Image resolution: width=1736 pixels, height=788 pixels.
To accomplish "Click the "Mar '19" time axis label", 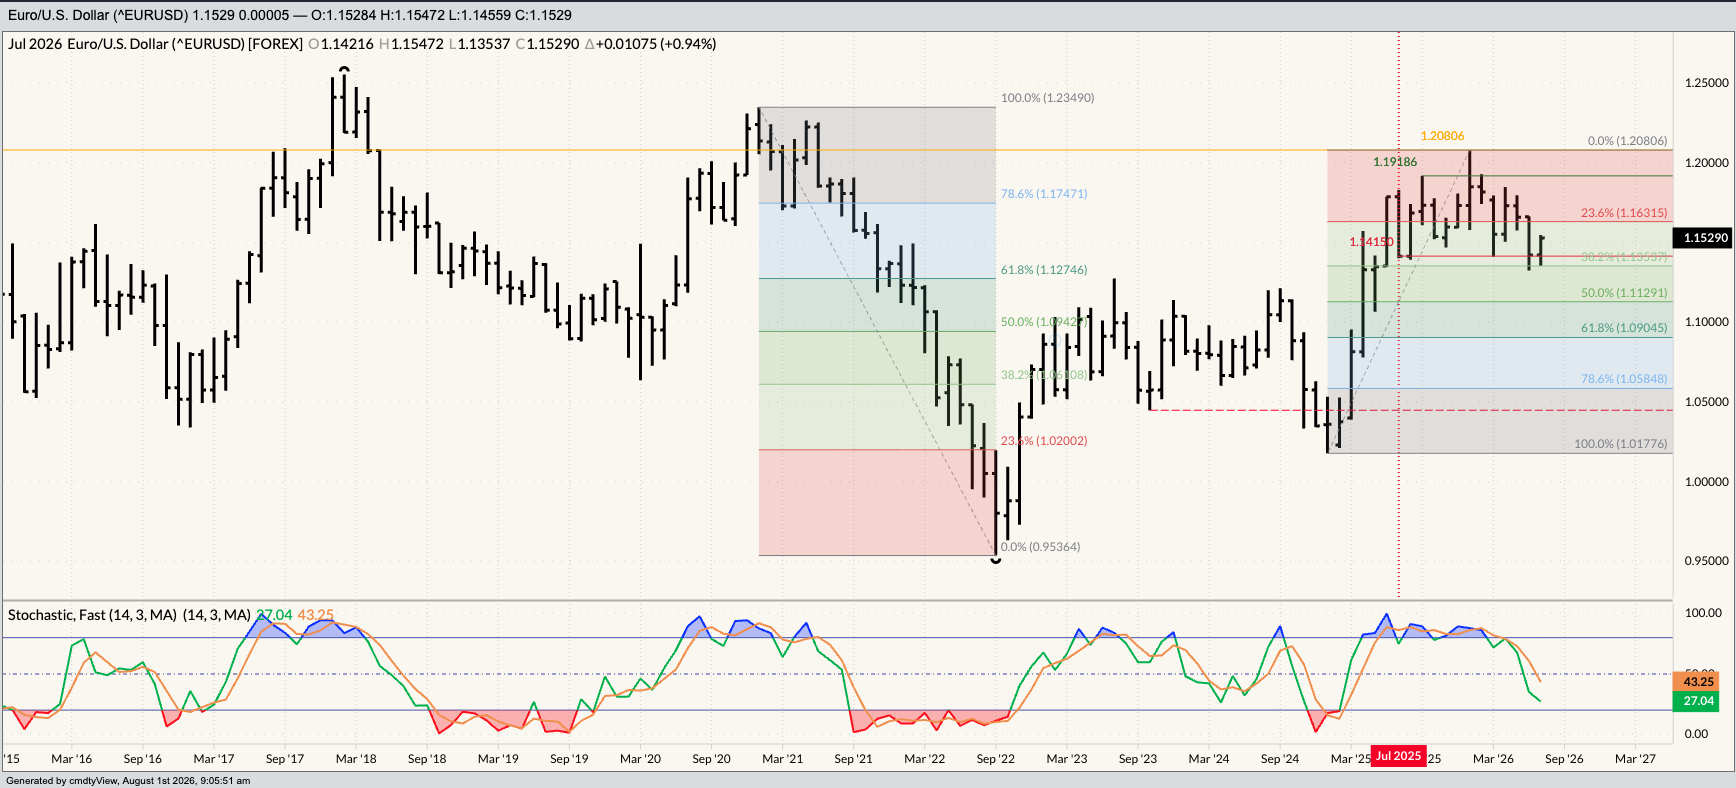I will [x=498, y=759].
